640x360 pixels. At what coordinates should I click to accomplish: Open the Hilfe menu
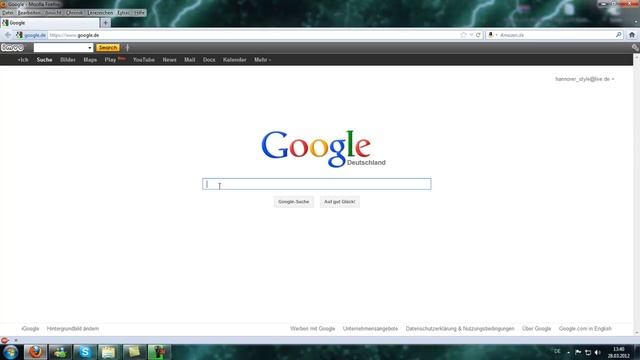(x=140, y=13)
